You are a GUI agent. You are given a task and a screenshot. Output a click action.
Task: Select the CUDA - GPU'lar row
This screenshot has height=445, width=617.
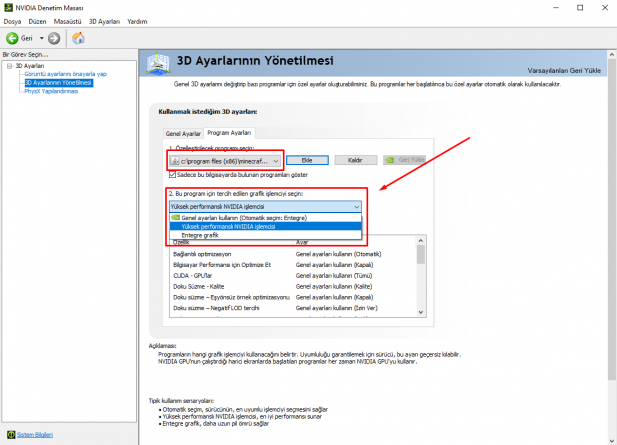click(293, 276)
